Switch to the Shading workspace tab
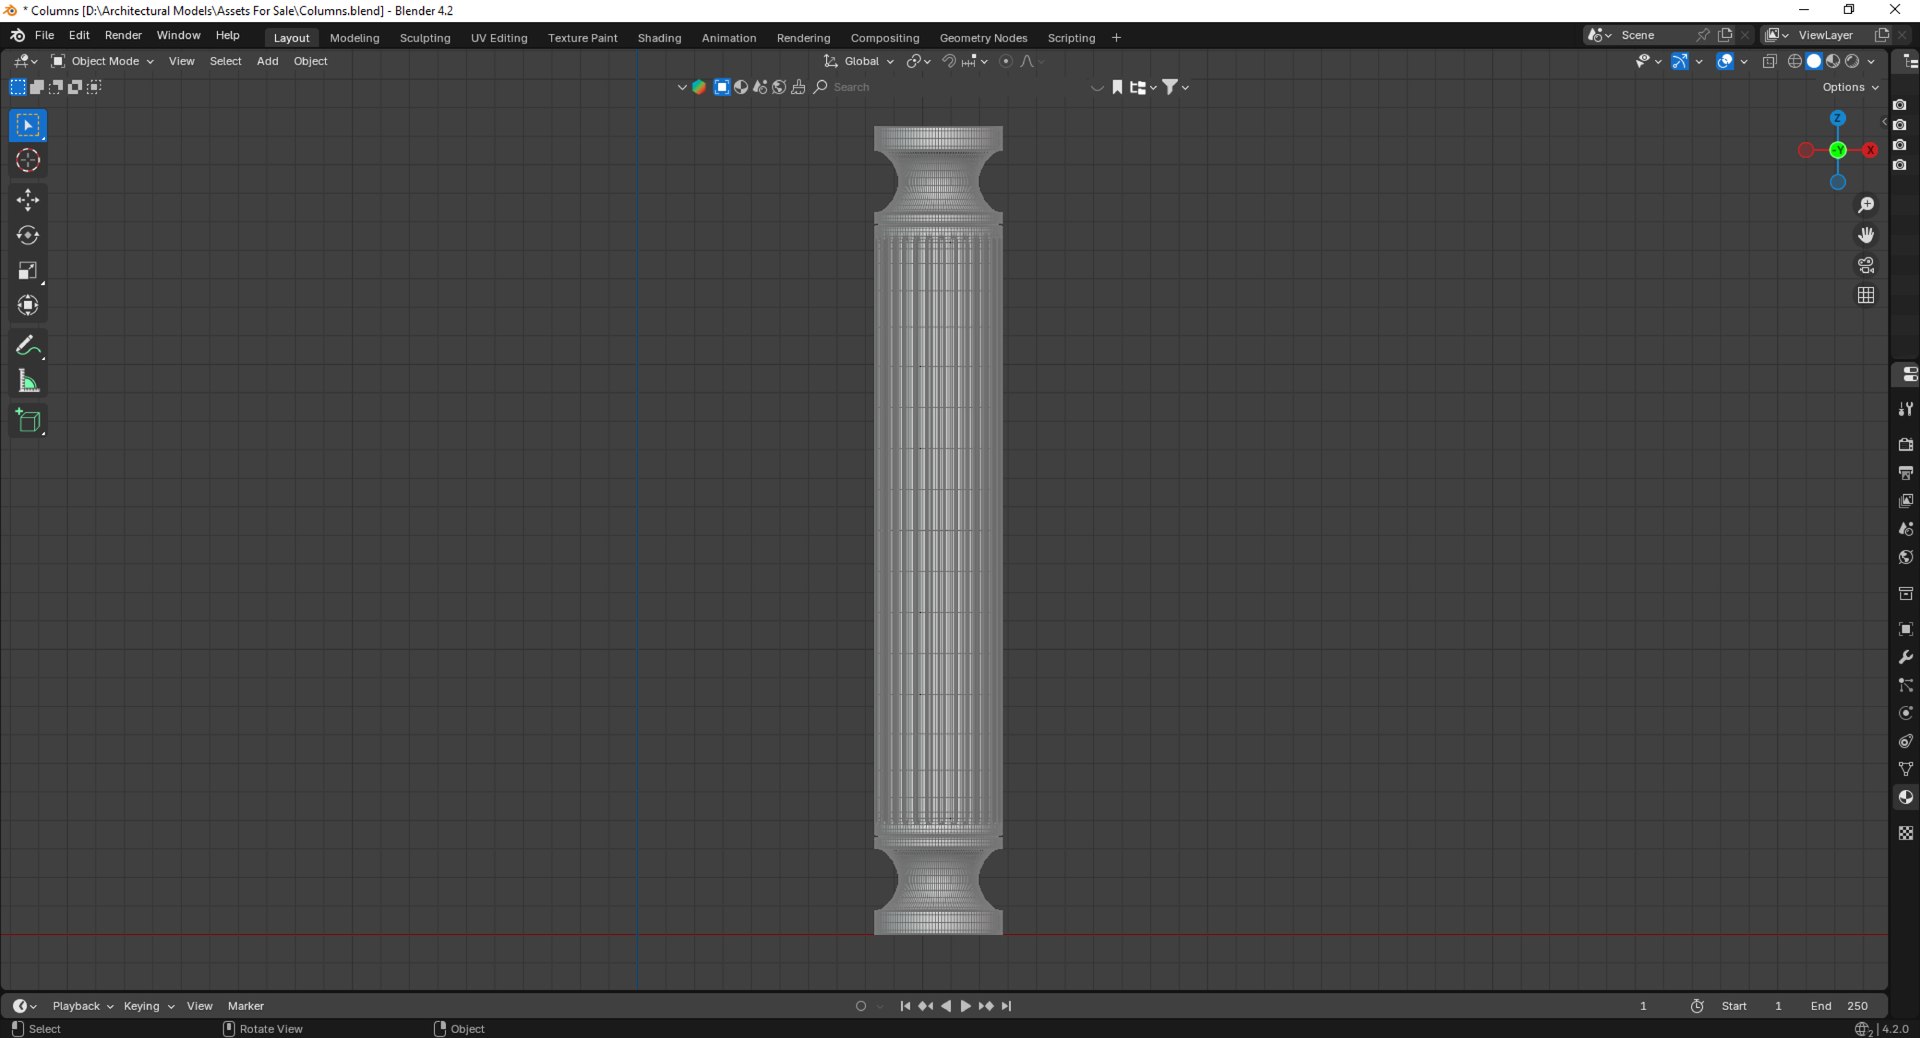 coord(659,38)
